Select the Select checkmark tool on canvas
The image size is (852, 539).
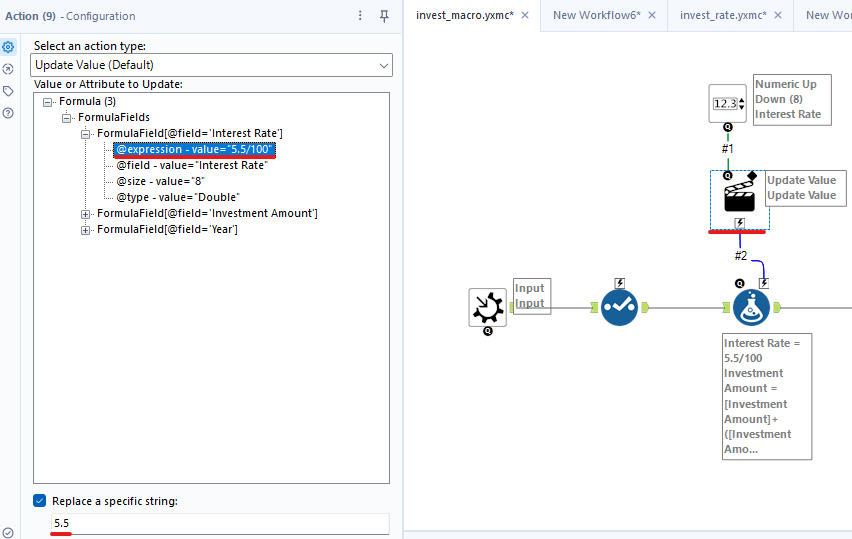point(619,308)
